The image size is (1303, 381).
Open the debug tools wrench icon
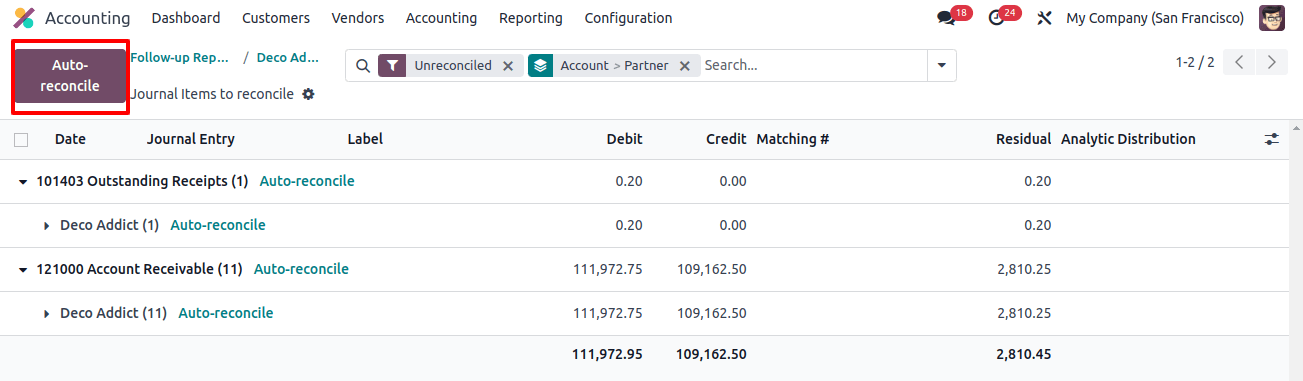click(1045, 18)
